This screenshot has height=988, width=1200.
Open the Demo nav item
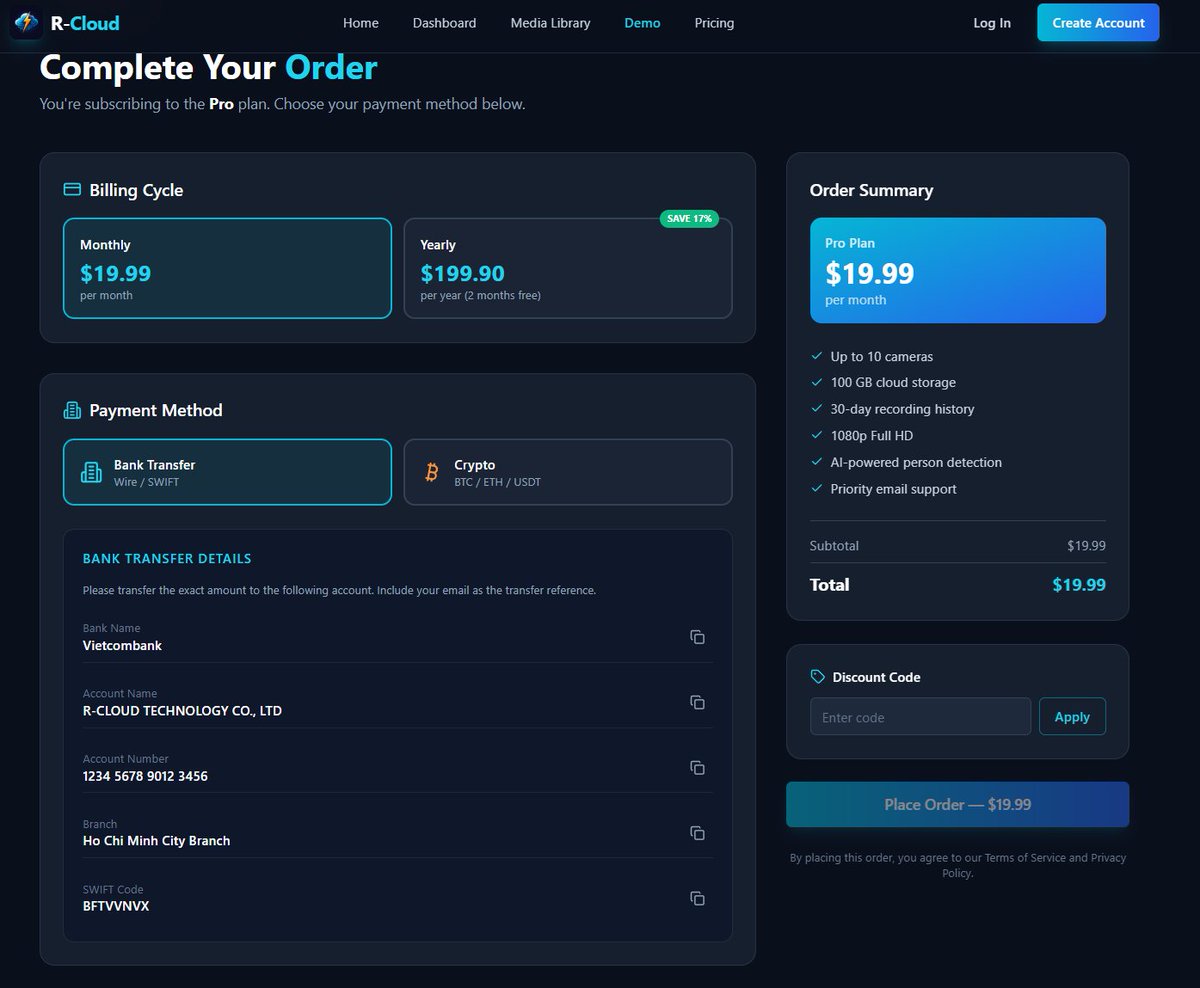(642, 23)
